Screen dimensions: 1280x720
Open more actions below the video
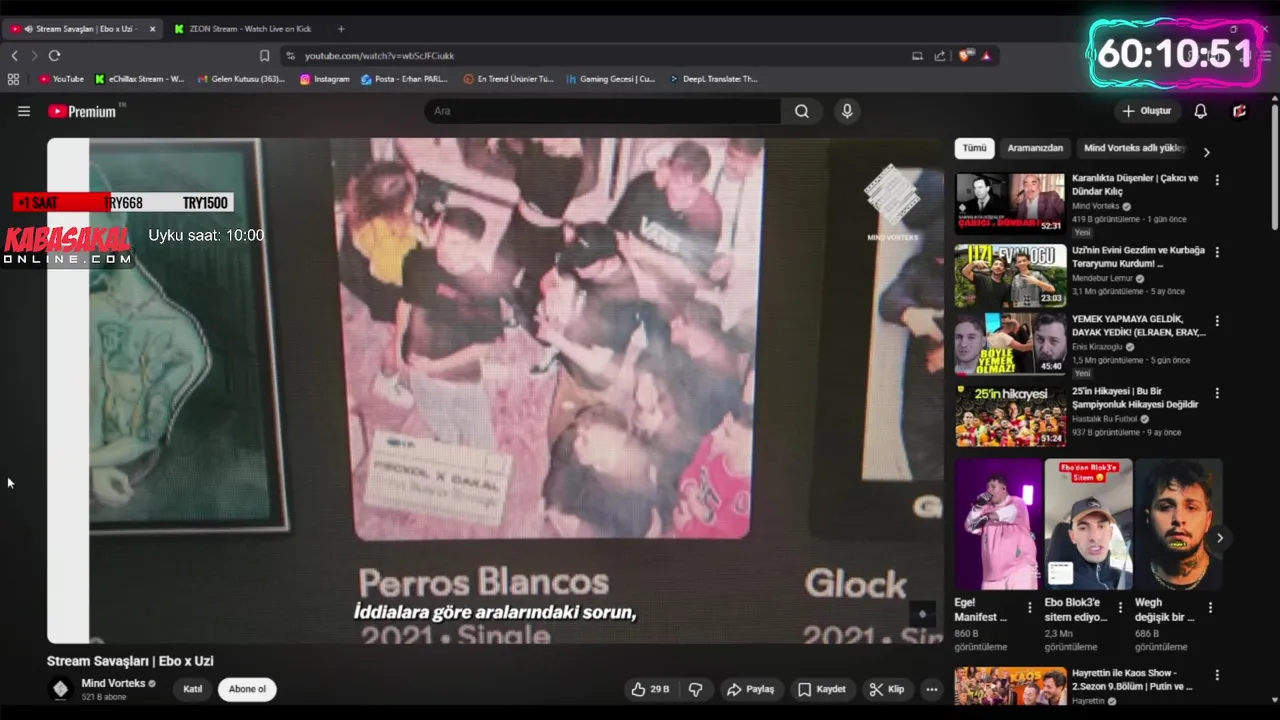pyautogui.click(x=932, y=689)
